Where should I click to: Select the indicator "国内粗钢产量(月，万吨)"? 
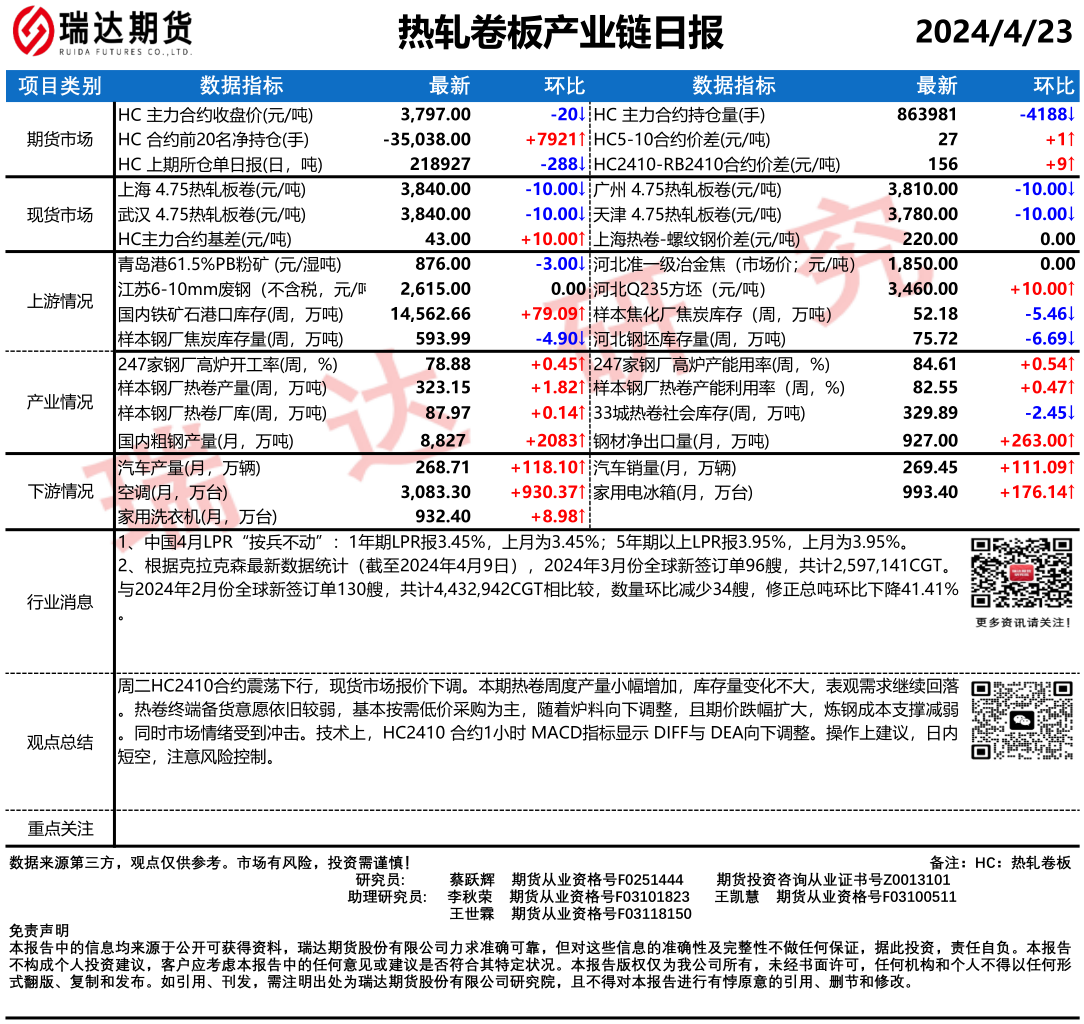tap(205, 441)
